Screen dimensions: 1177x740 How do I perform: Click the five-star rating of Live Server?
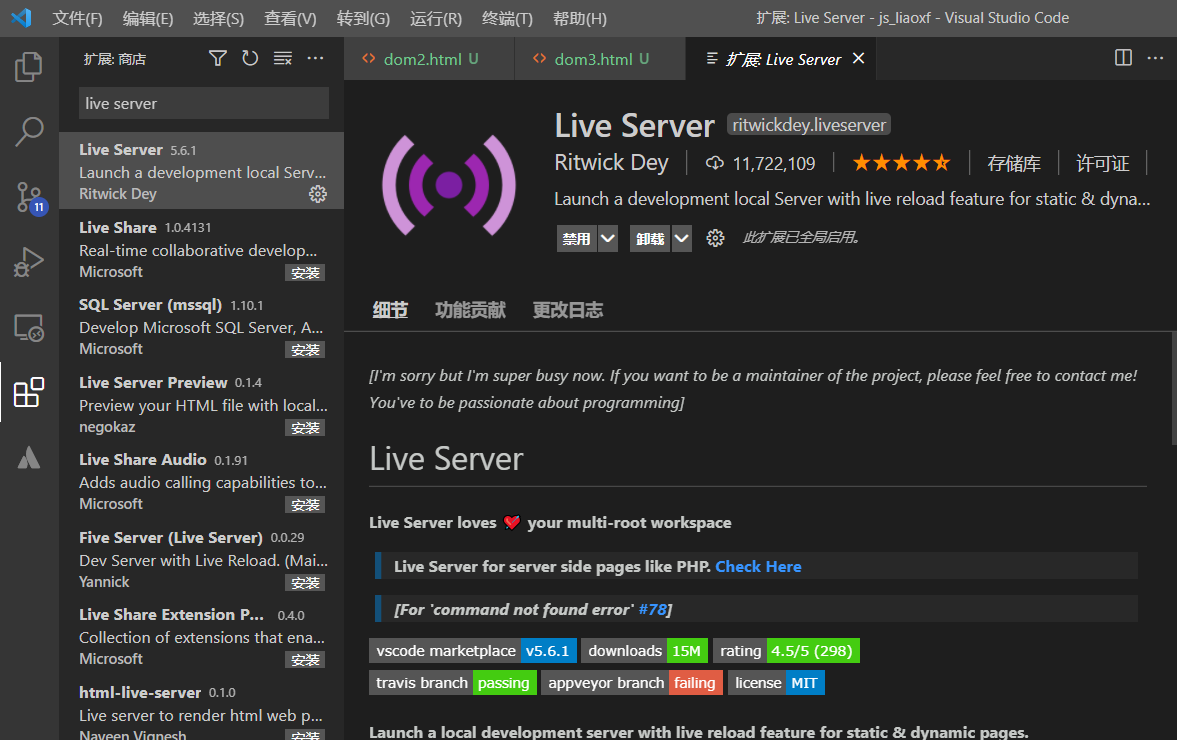click(x=902, y=163)
